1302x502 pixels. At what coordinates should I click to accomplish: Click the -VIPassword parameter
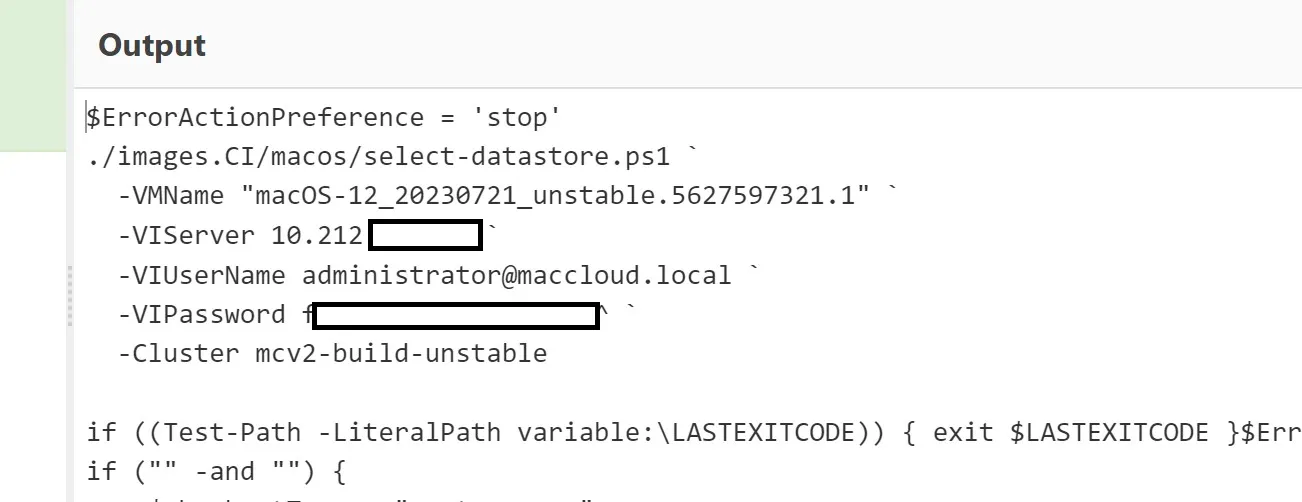coord(202,315)
